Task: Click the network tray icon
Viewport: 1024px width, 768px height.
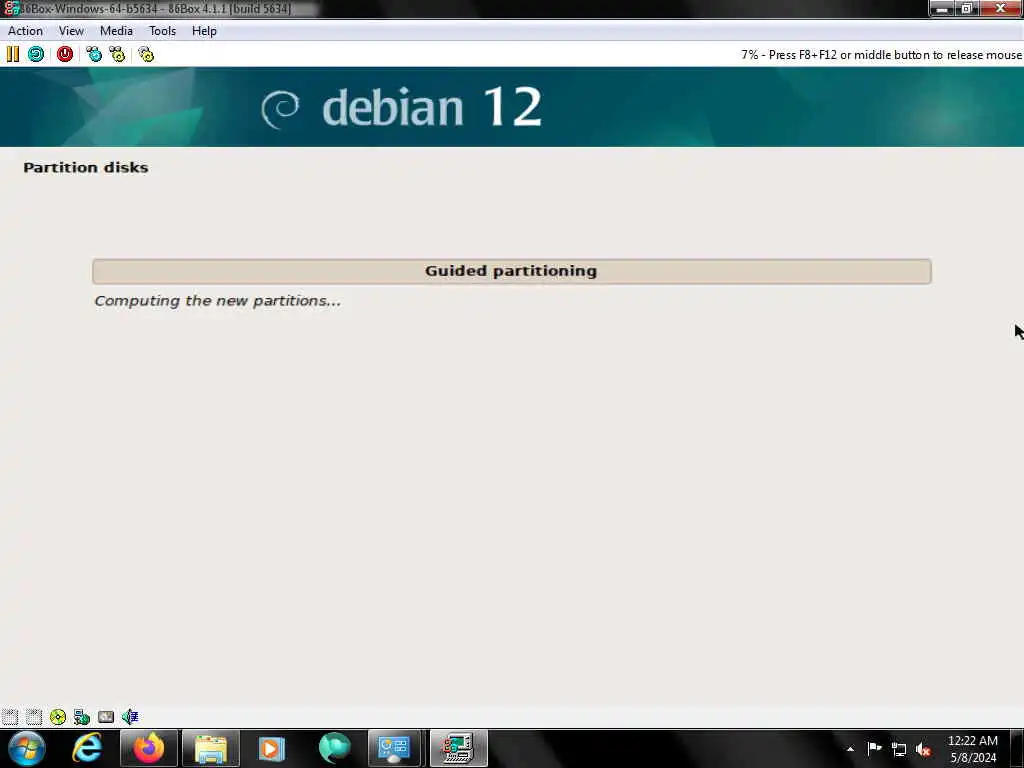Action: 899,750
